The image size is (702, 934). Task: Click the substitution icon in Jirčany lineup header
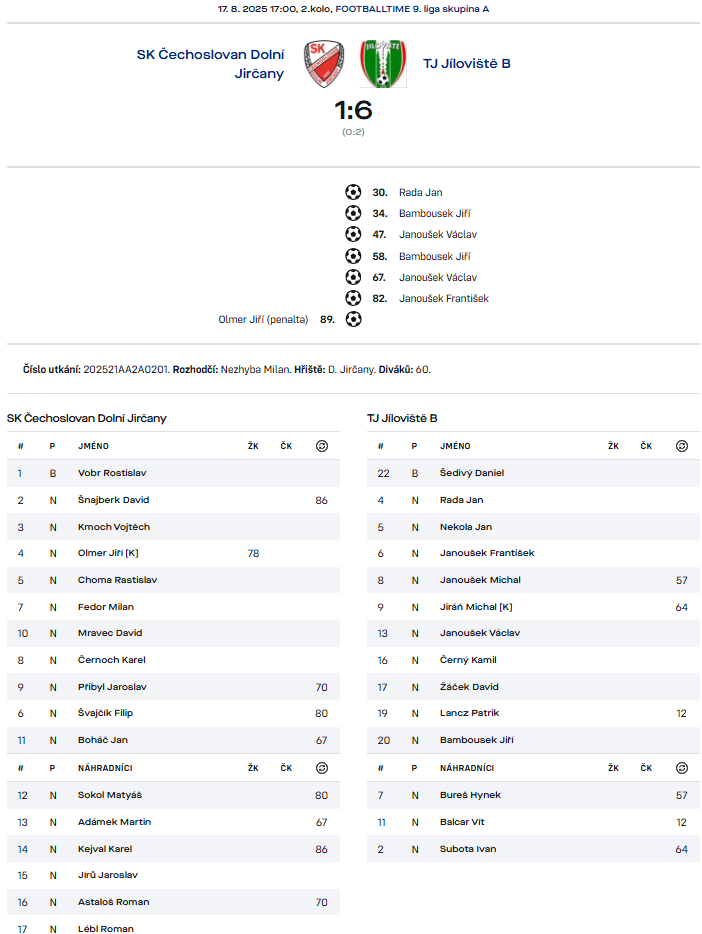point(321,446)
